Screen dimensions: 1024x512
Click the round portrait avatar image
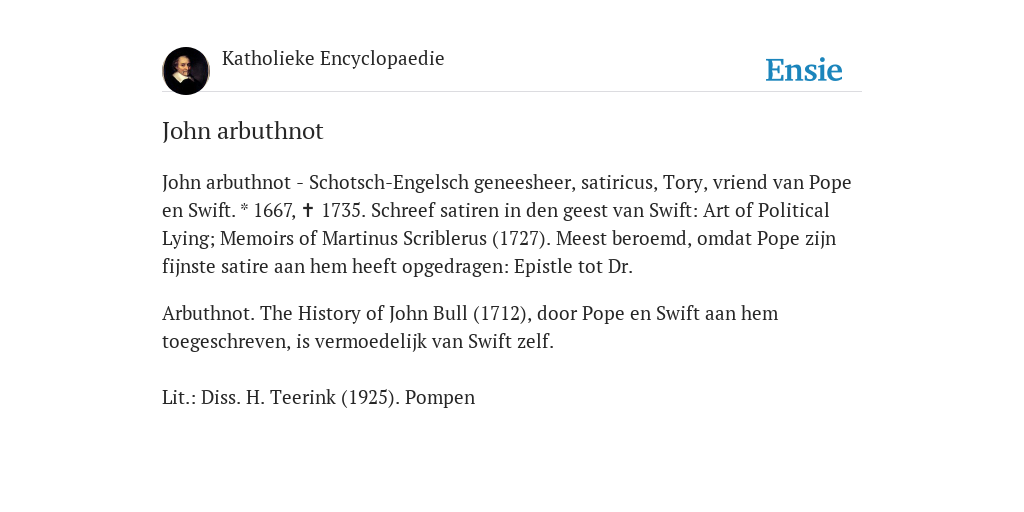click(186, 71)
